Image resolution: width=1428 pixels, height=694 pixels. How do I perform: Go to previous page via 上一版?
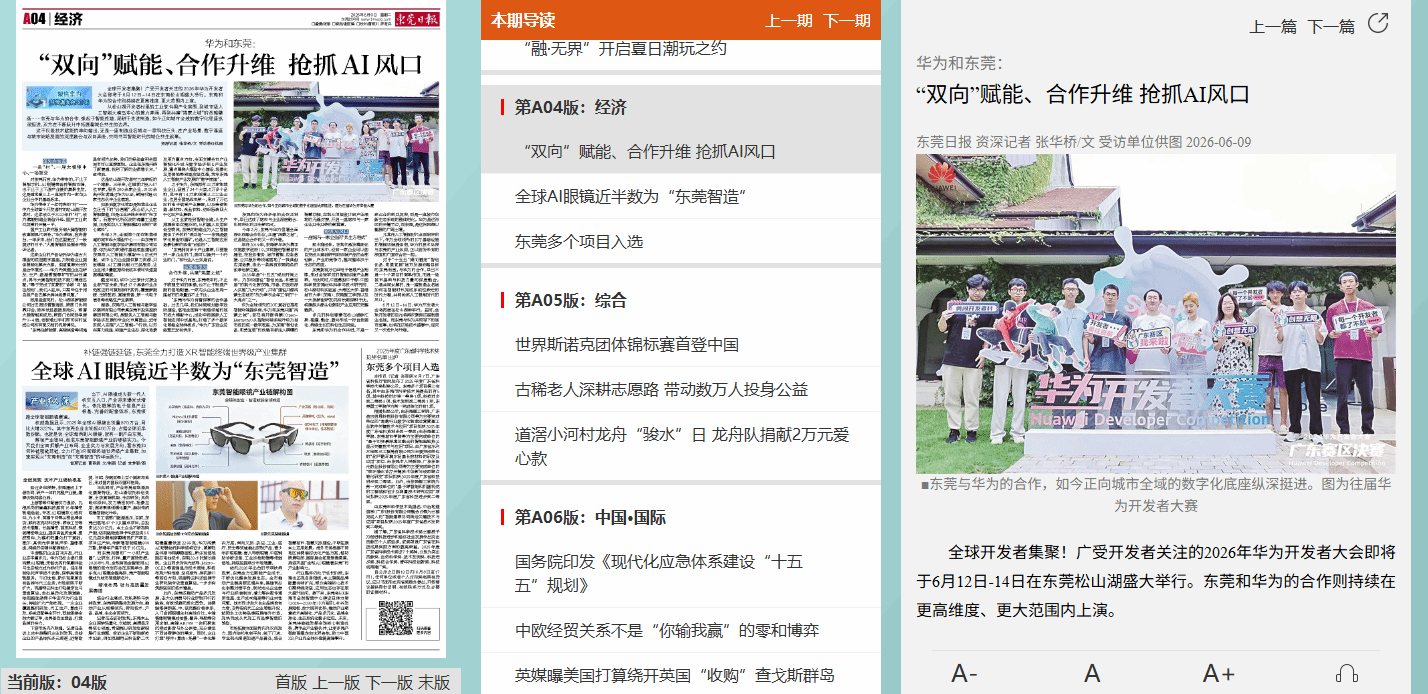pyautogui.click(x=336, y=682)
